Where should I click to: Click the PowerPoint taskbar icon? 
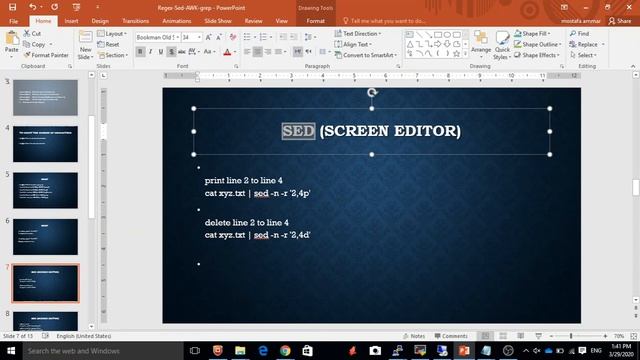pos(464,351)
